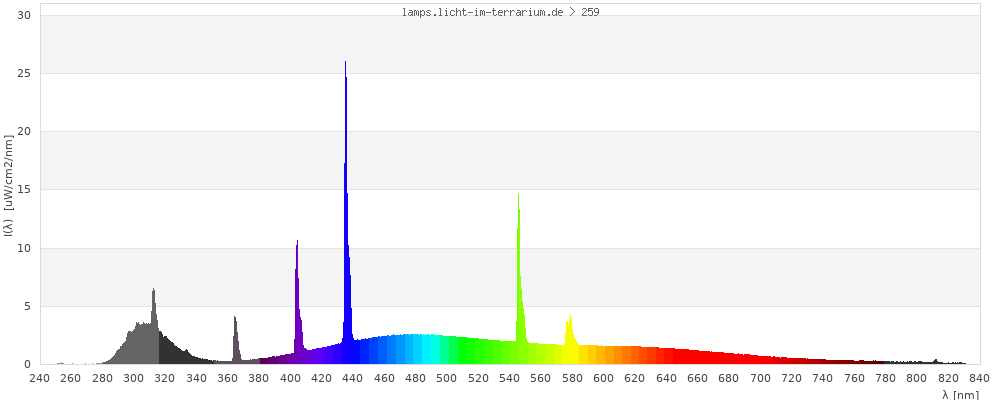Viewport: 1000px width, 400px height.
Task: Select the 620 x-axis tick label
Action: 635,378
